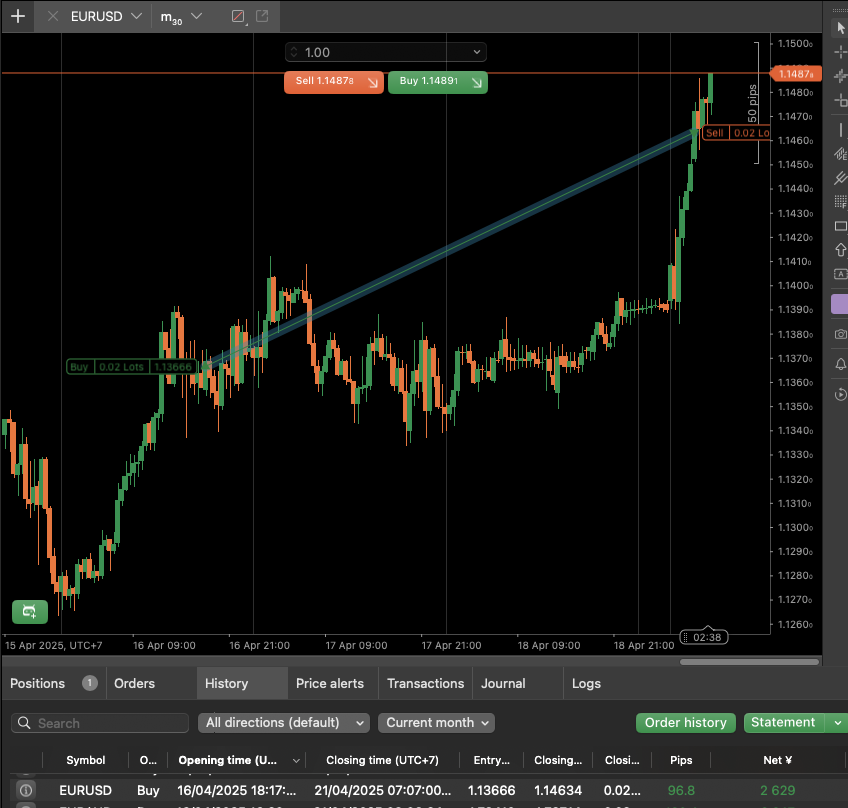Select the 16/04/2025 18:17 opening time cell
Image resolution: width=848 pixels, height=808 pixels.
coord(237,791)
